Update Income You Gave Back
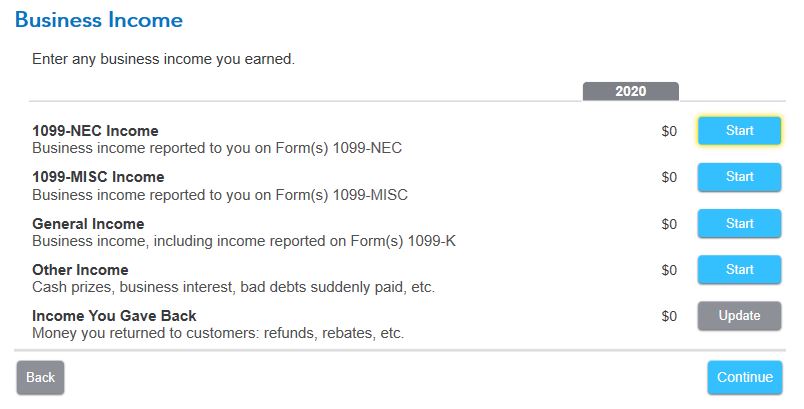This screenshot has height=409, width=804. tap(739, 316)
